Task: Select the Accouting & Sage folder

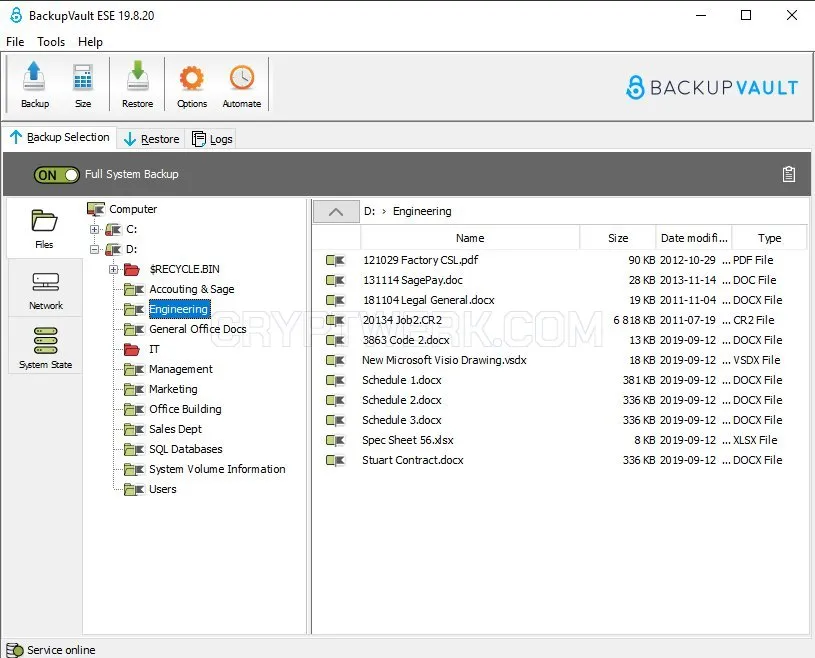Action: click(x=192, y=289)
